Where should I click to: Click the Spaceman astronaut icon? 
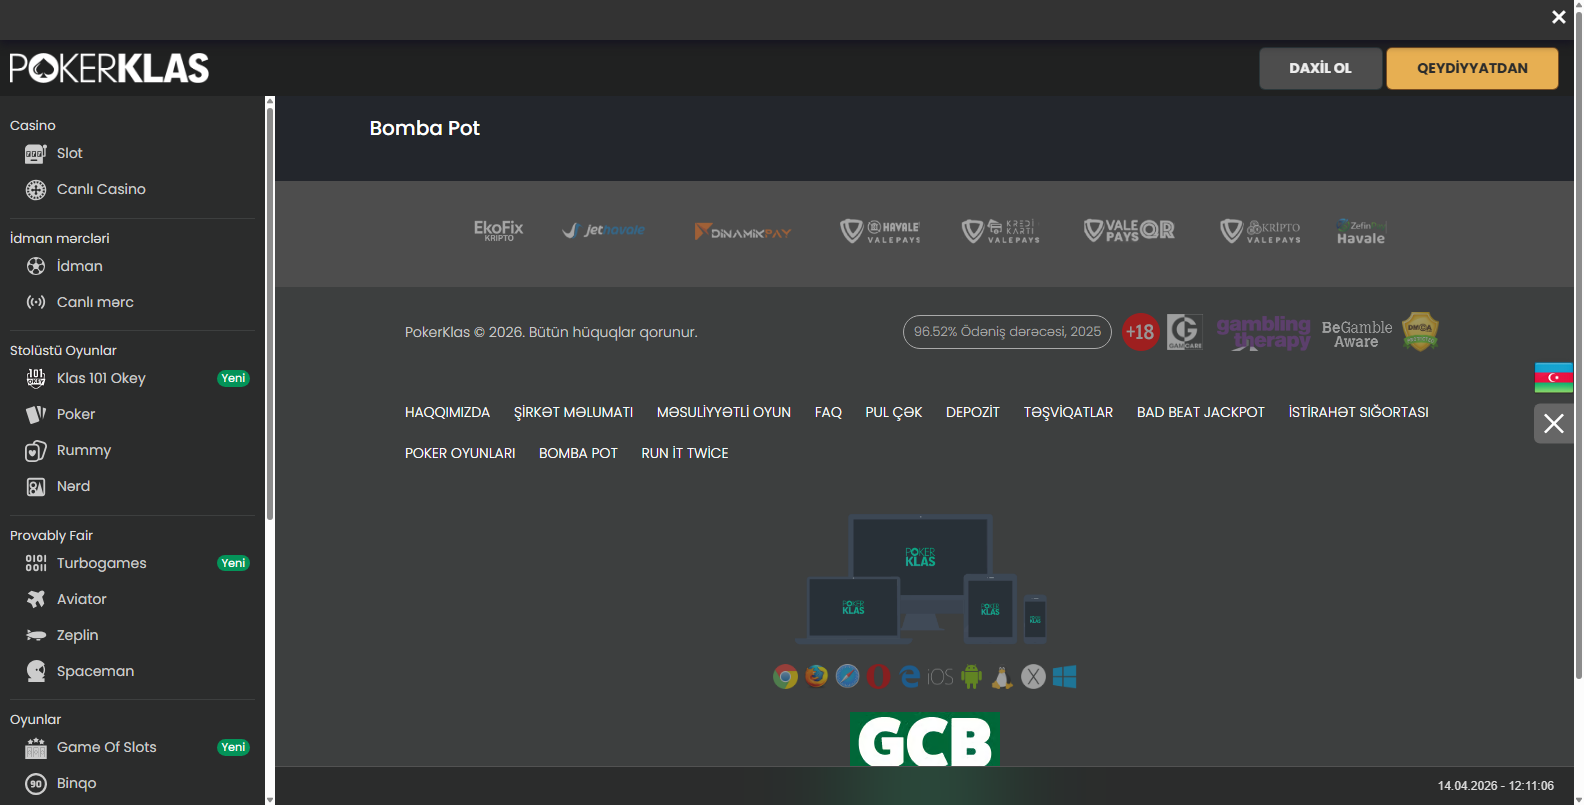36,671
